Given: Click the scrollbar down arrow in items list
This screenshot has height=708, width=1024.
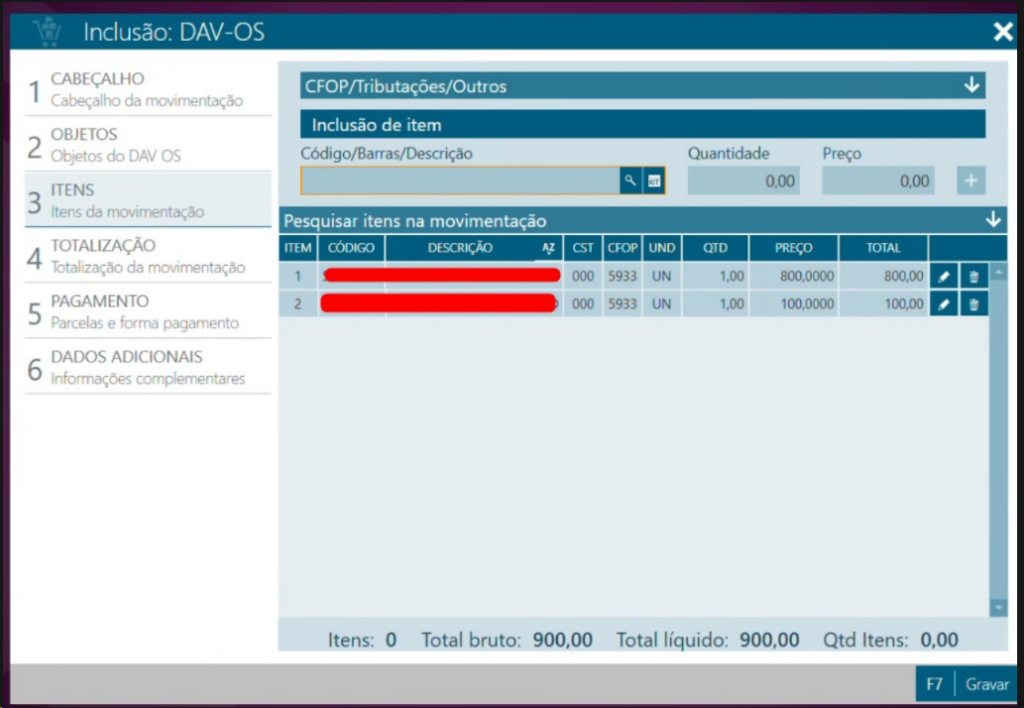Looking at the screenshot, I should pos(998,607).
